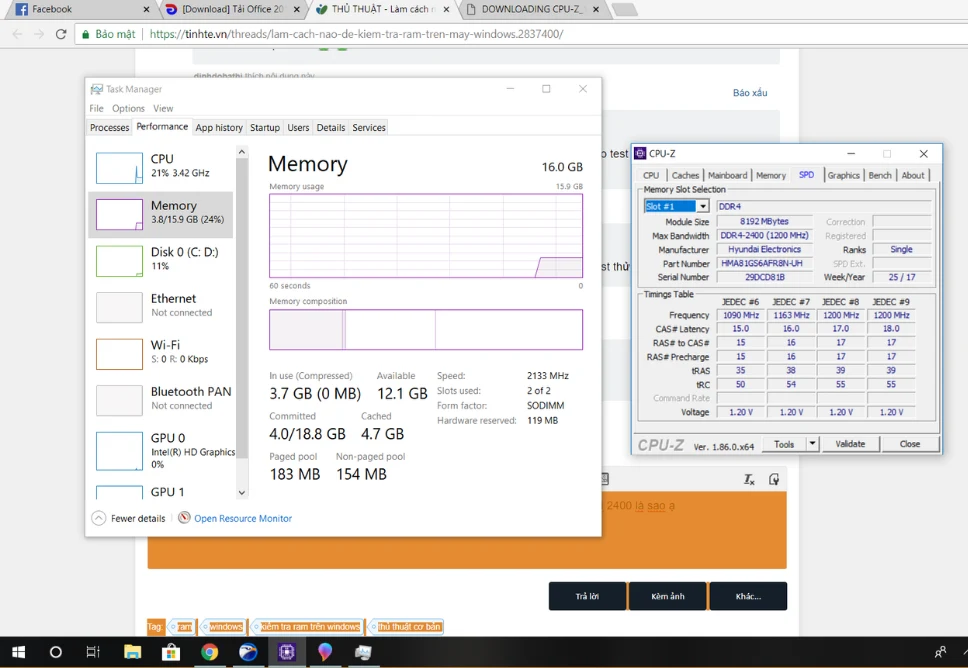Open File Explorer from taskbar
This screenshot has height=668, width=968.
(132, 652)
